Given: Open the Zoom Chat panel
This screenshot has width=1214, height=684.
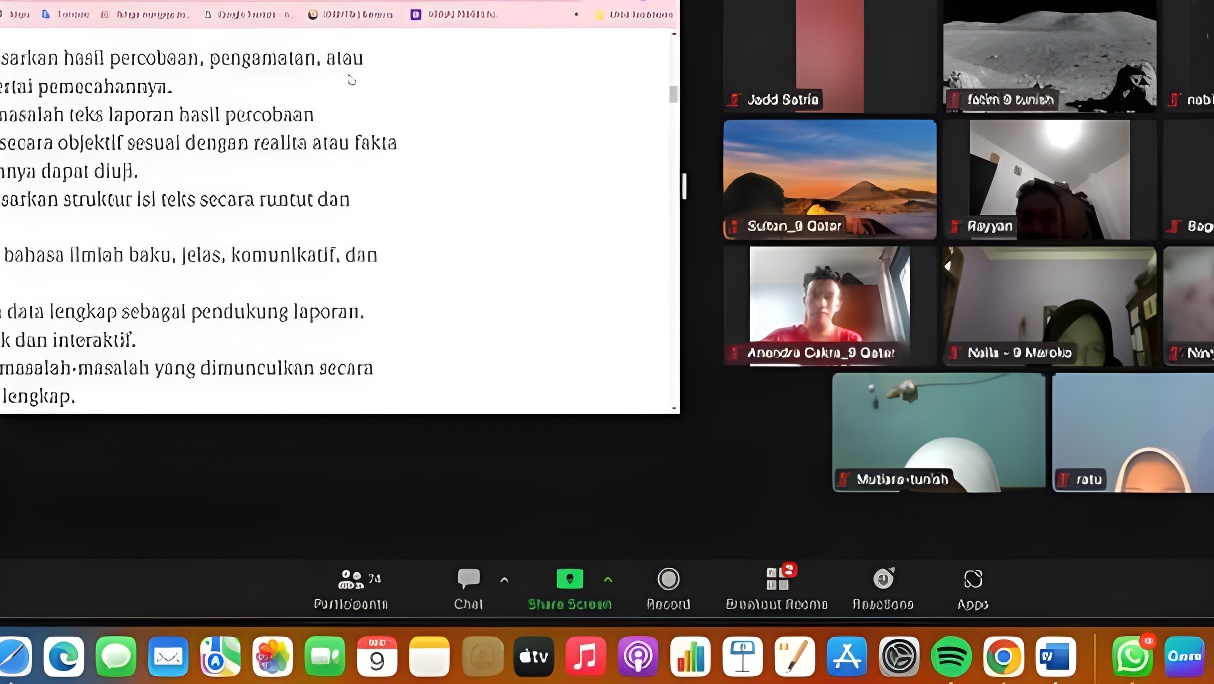Looking at the screenshot, I should 468,589.
